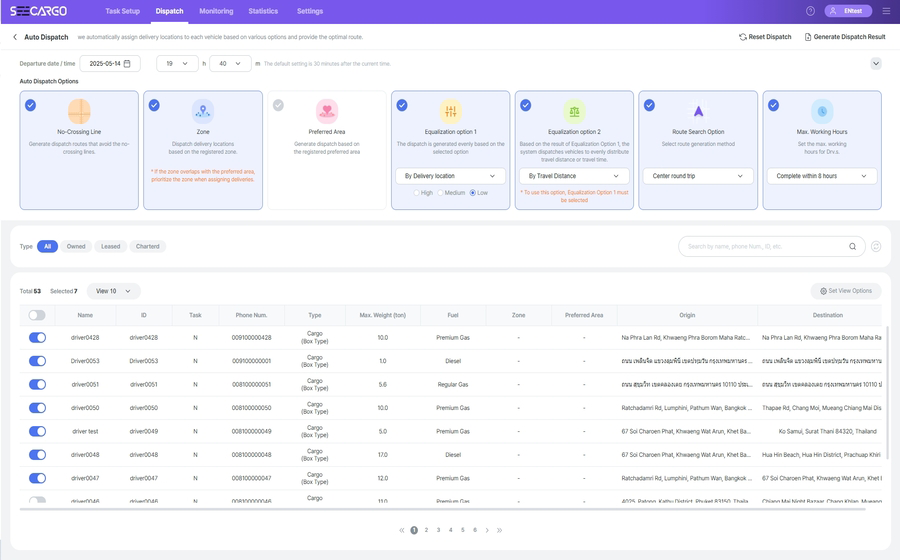Image resolution: width=900 pixels, height=560 pixels.
Task: Open the Task Setup tab
Action: (122, 11)
